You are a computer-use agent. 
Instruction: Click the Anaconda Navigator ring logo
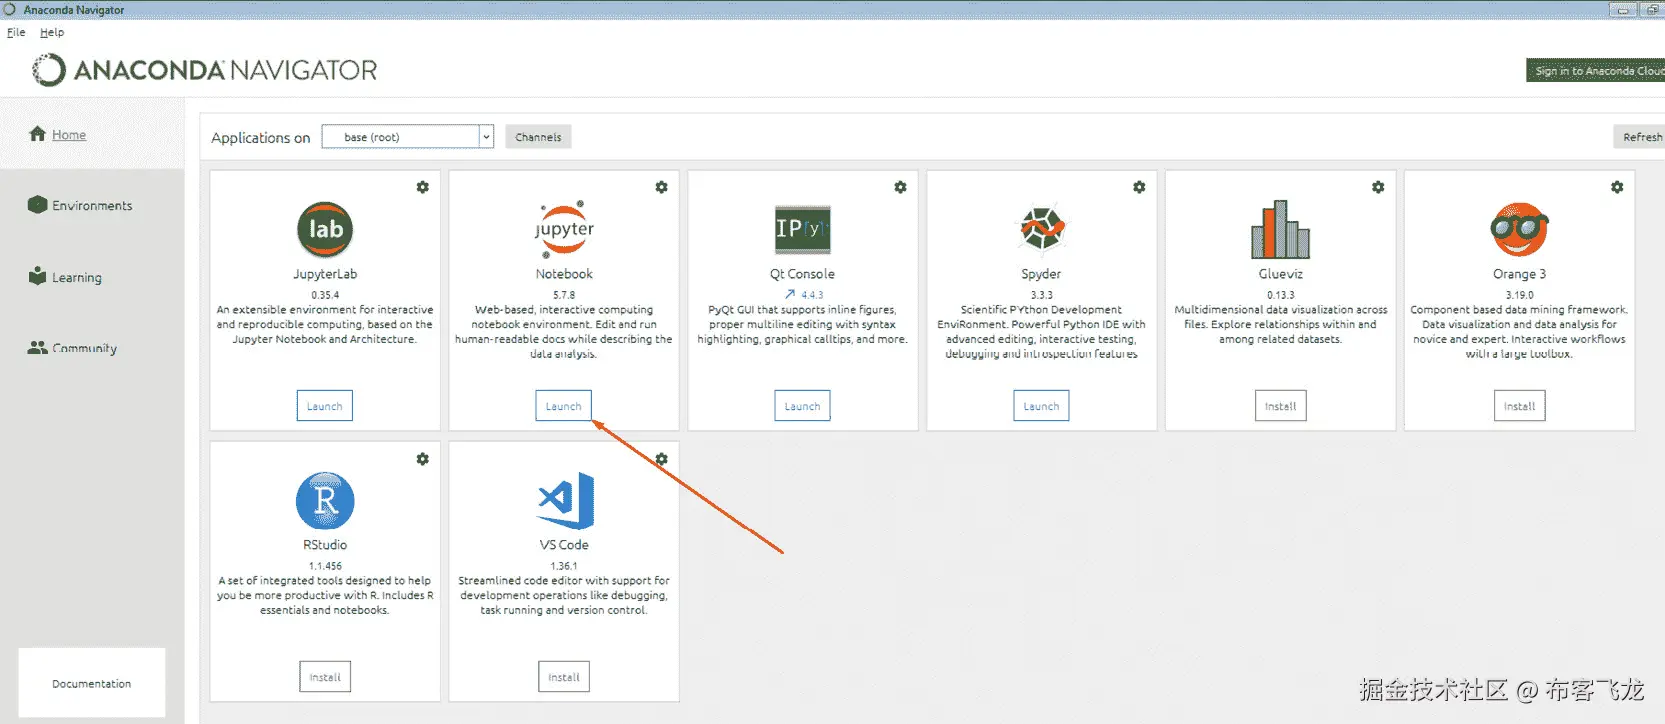[49, 70]
